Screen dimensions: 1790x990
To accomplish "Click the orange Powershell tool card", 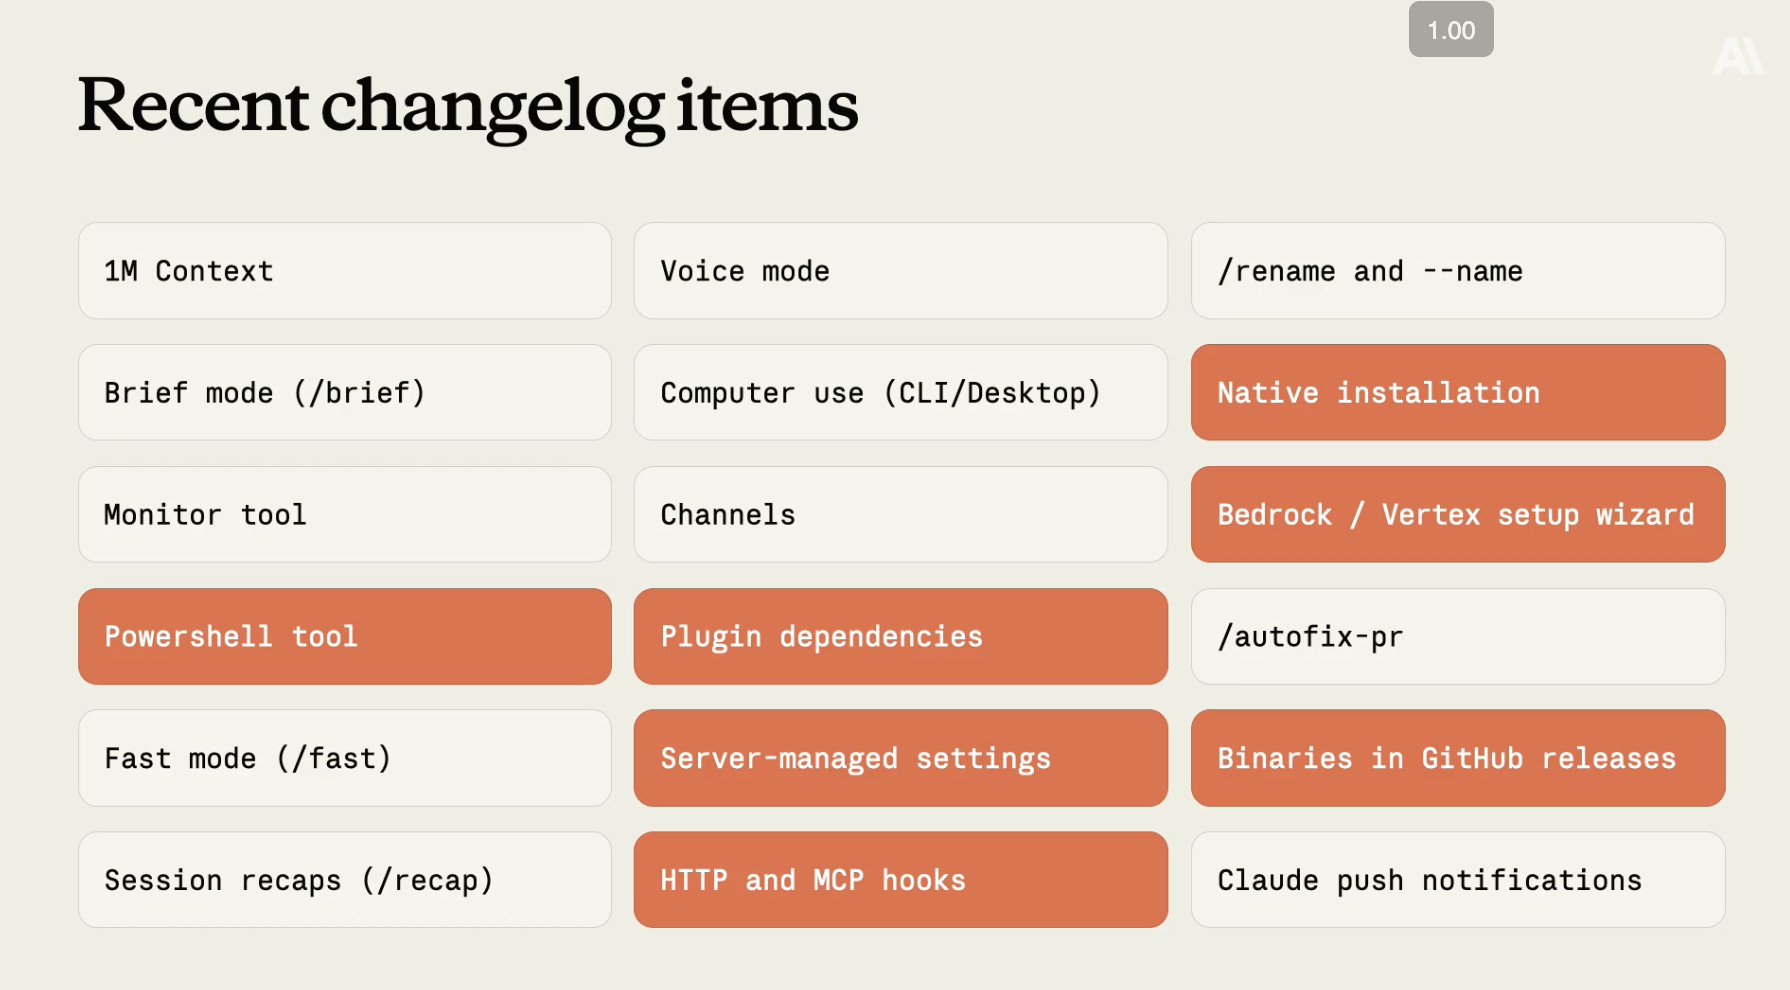I will point(345,637).
